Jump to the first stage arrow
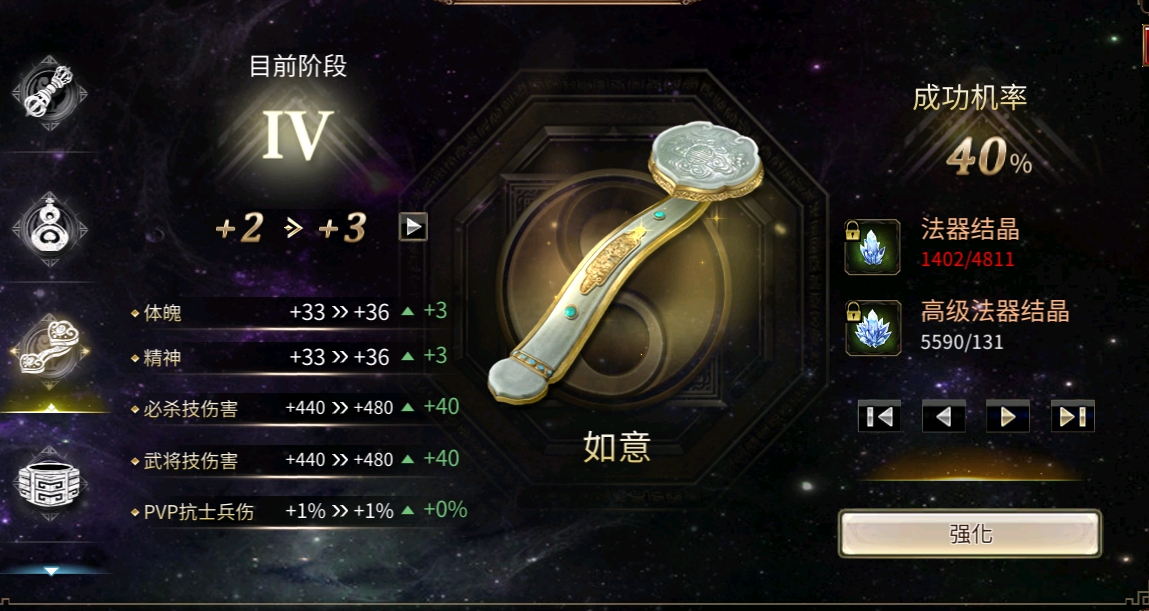 [x=879, y=416]
